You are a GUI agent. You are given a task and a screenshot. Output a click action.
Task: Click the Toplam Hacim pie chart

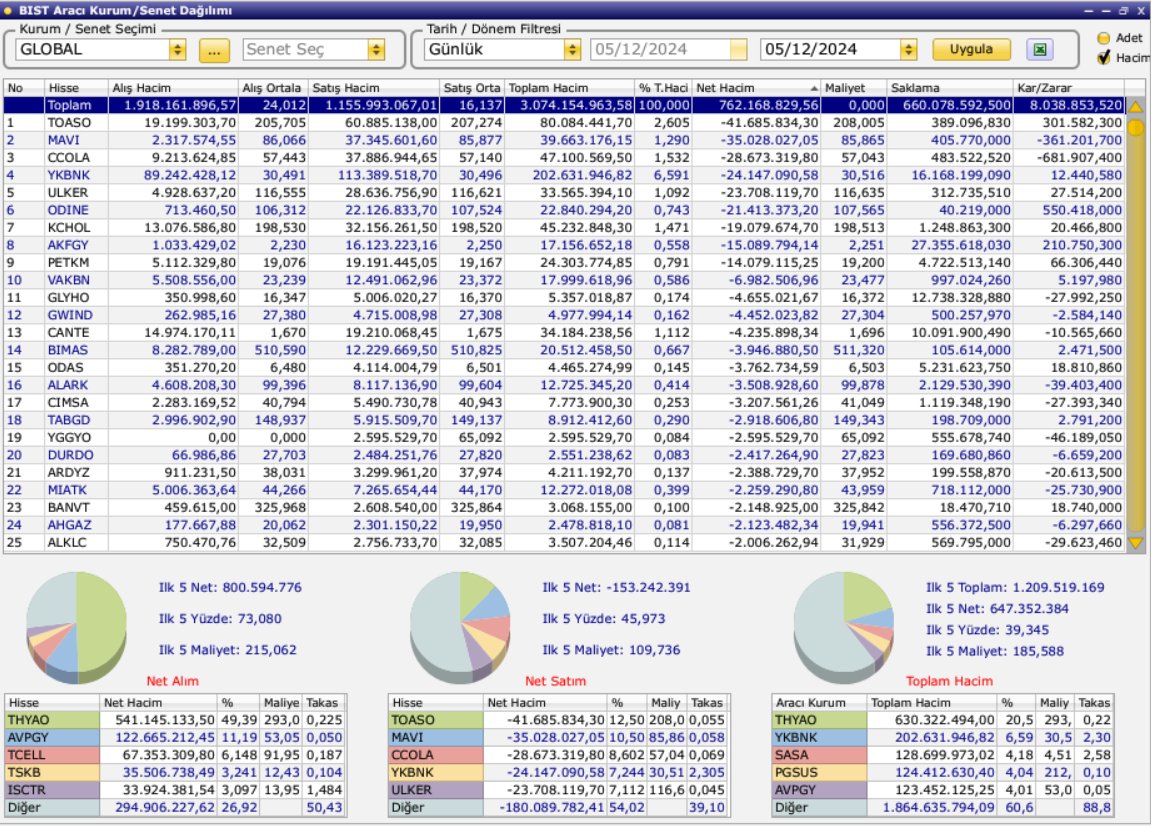[844, 626]
